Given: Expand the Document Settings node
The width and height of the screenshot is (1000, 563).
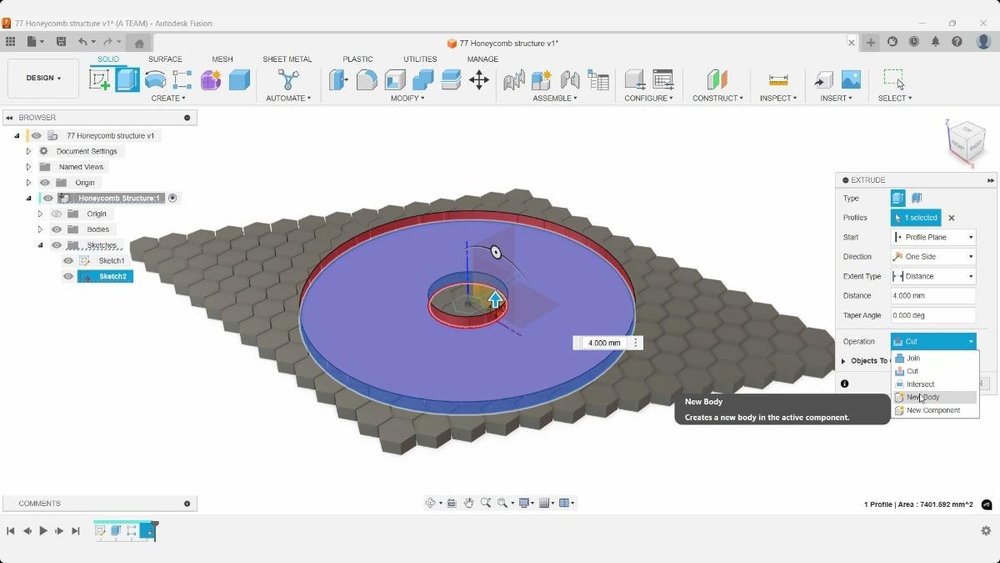Looking at the screenshot, I should pos(29,151).
